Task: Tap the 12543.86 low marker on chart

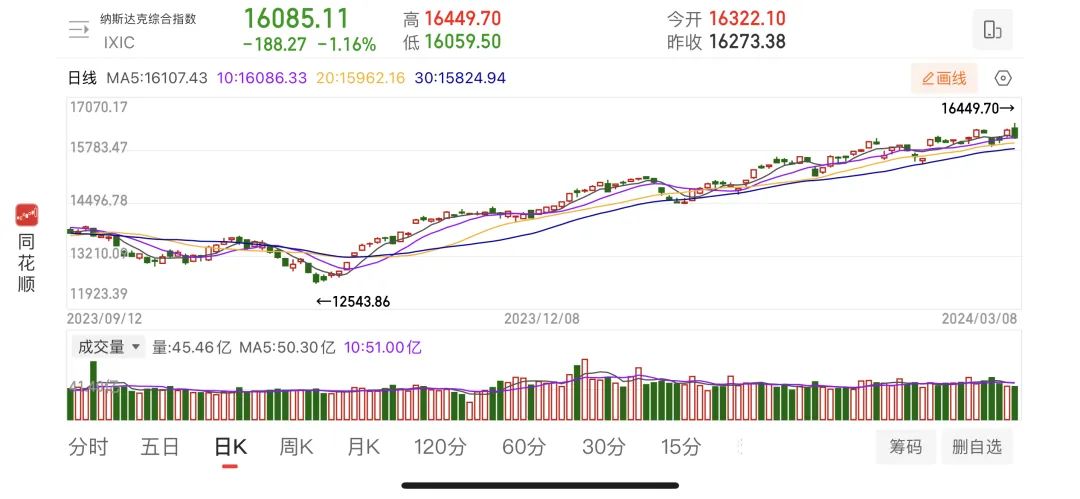Action: 353,301
